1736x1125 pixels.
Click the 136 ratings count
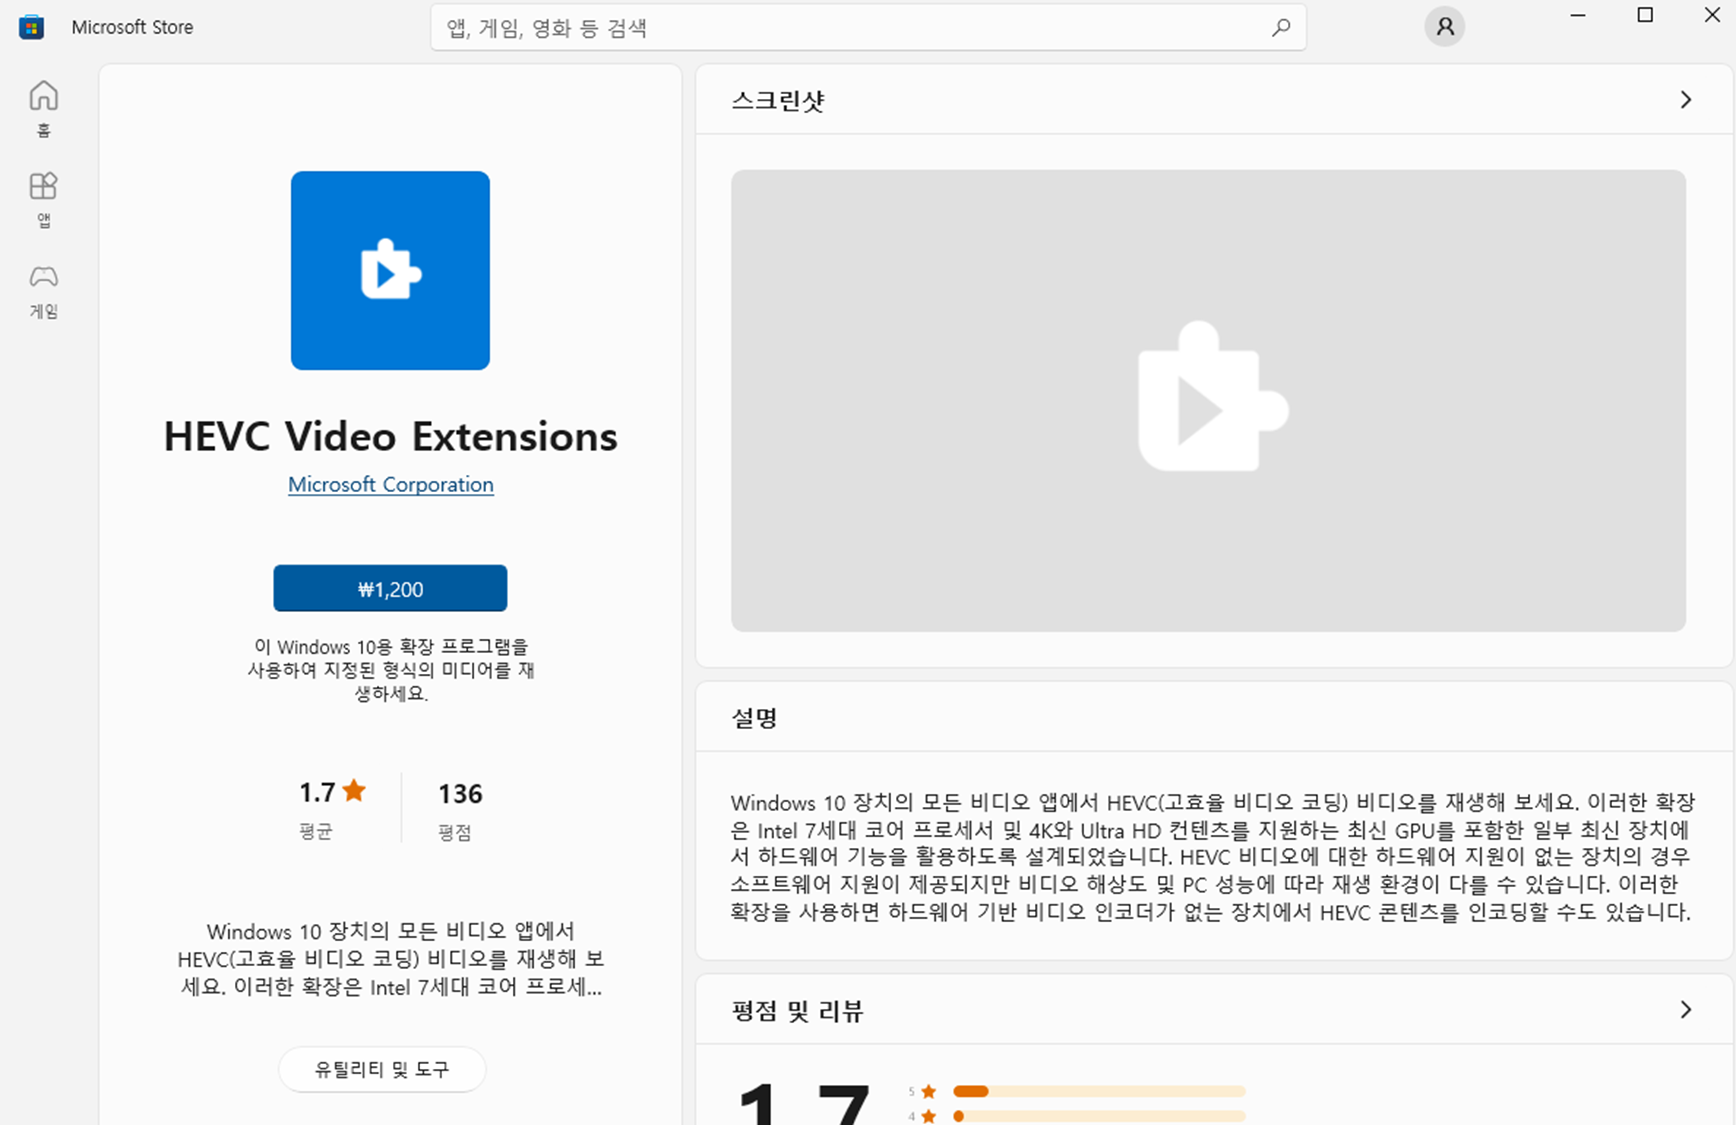point(460,794)
